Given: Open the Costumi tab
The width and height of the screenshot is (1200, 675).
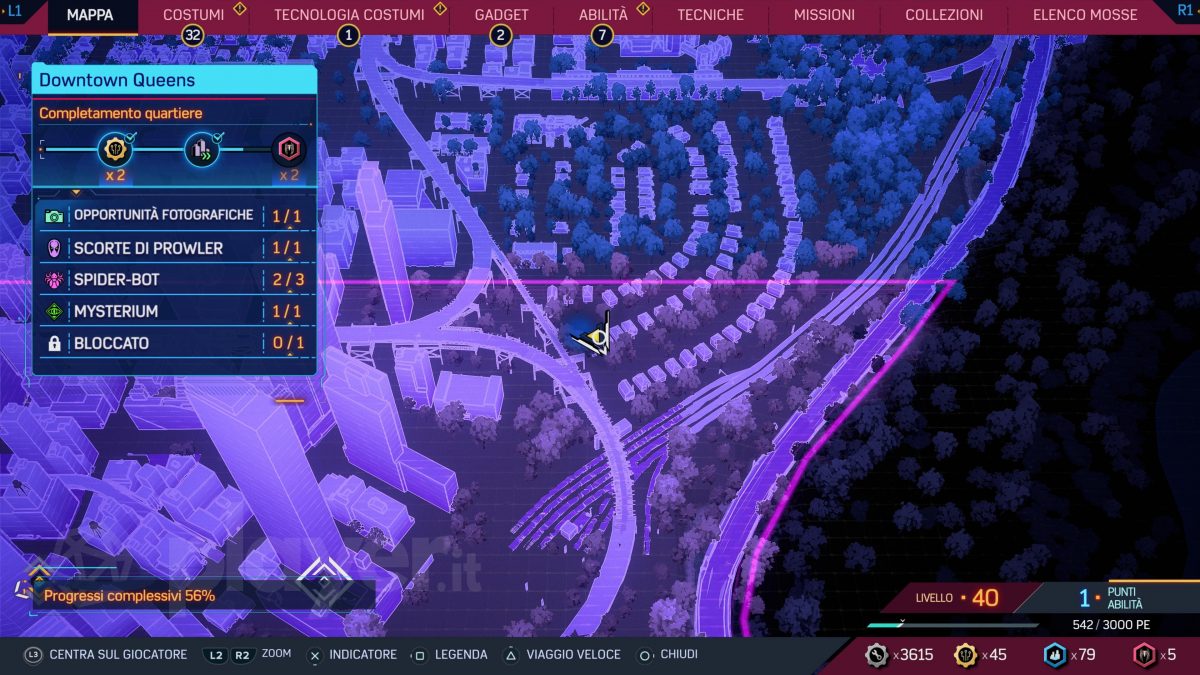Looking at the screenshot, I should [193, 15].
